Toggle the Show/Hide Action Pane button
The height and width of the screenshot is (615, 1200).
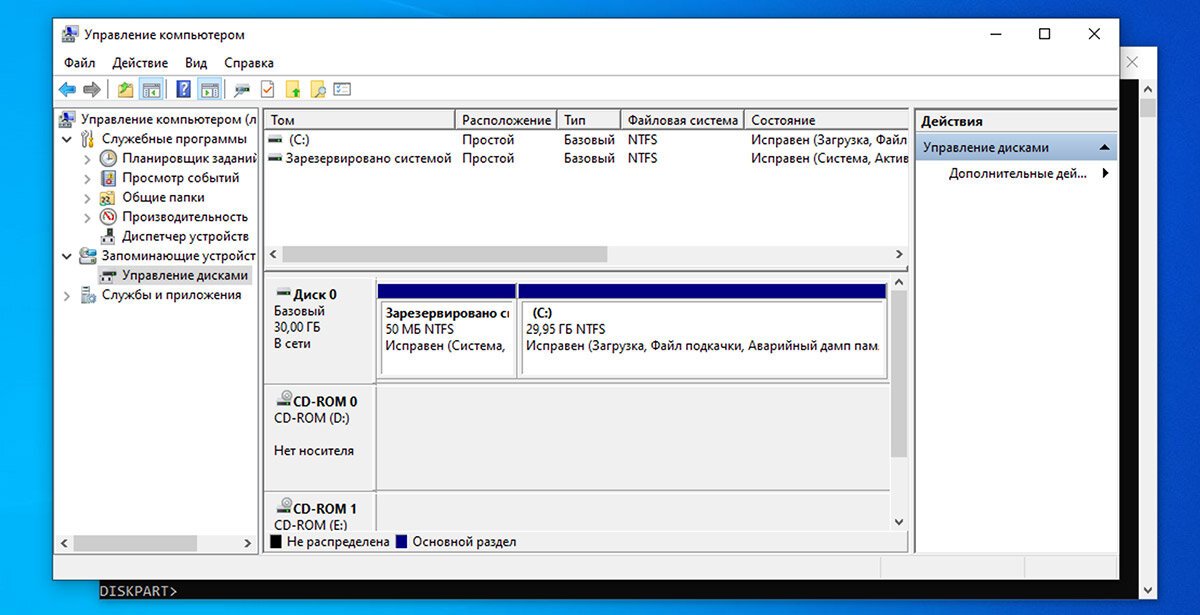tap(209, 90)
